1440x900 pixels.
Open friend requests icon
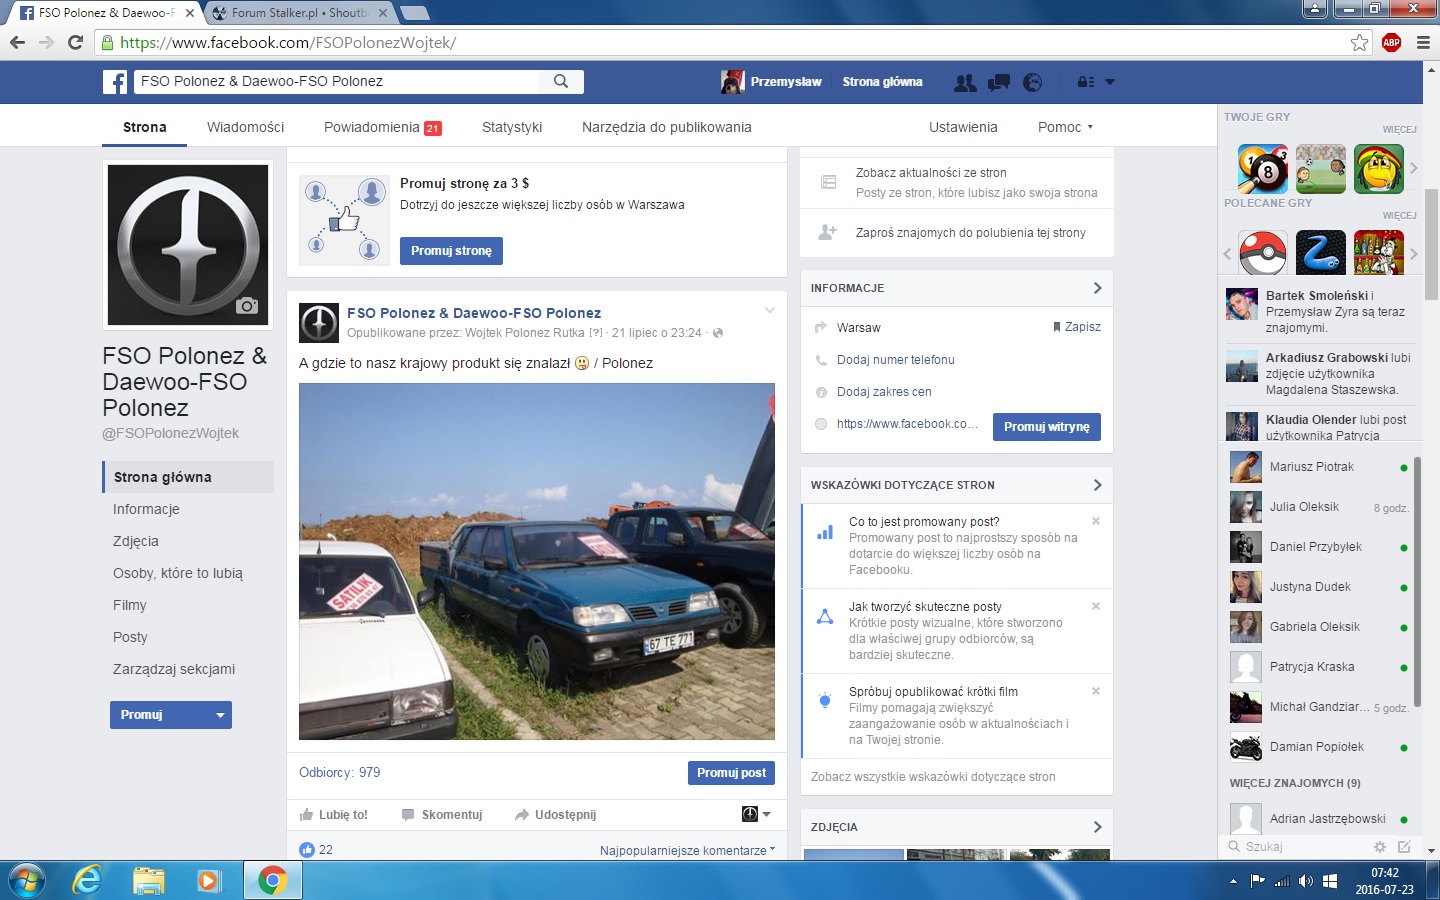click(965, 82)
